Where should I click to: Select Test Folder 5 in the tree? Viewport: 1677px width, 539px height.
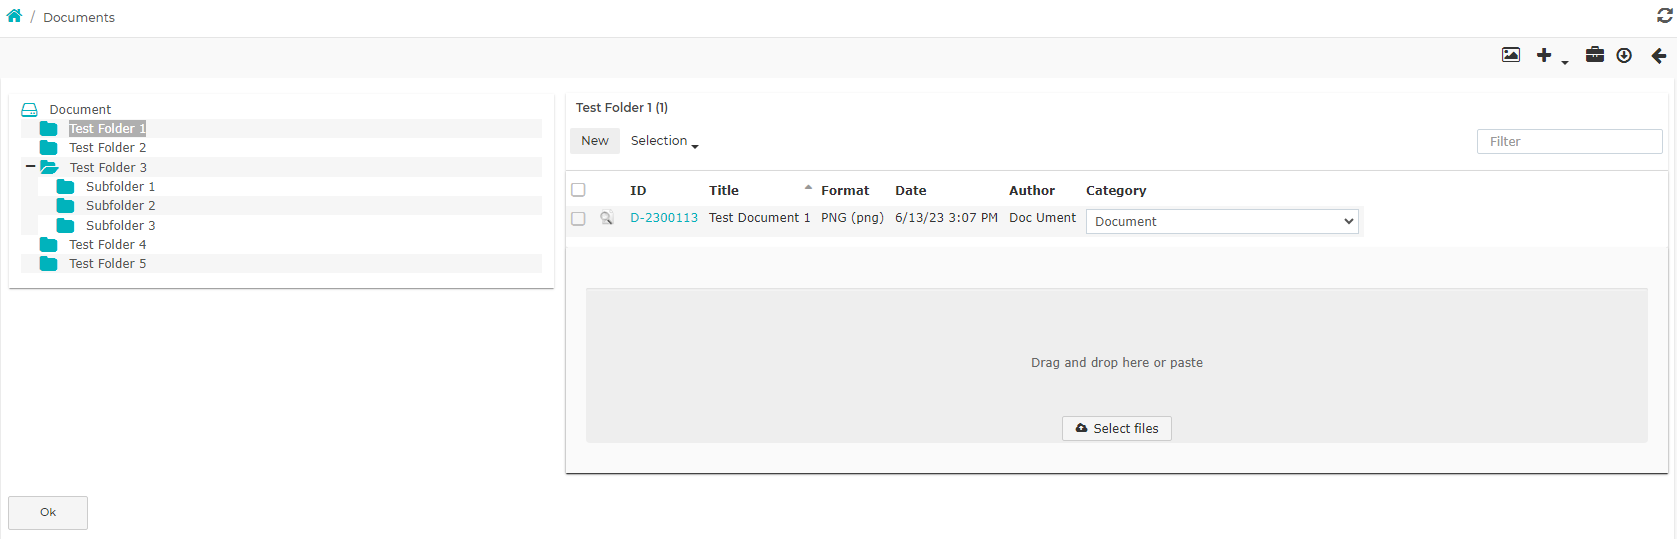pyautogui.click(x=107, y=264)
